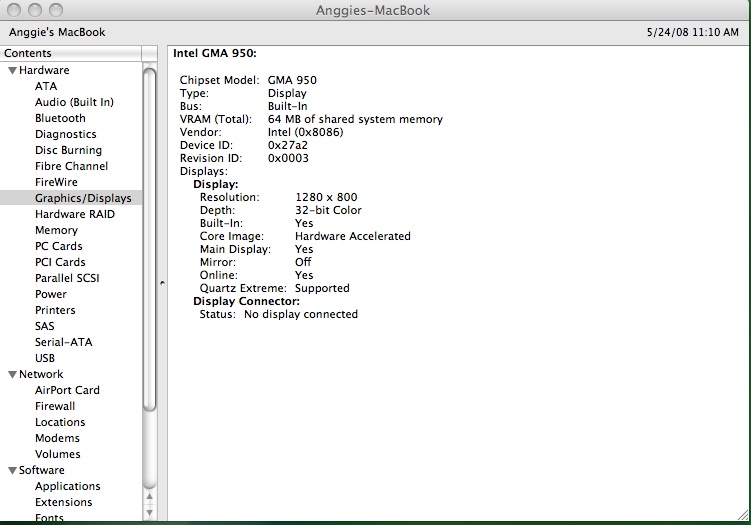Show FireWire device details

[56, 182]
